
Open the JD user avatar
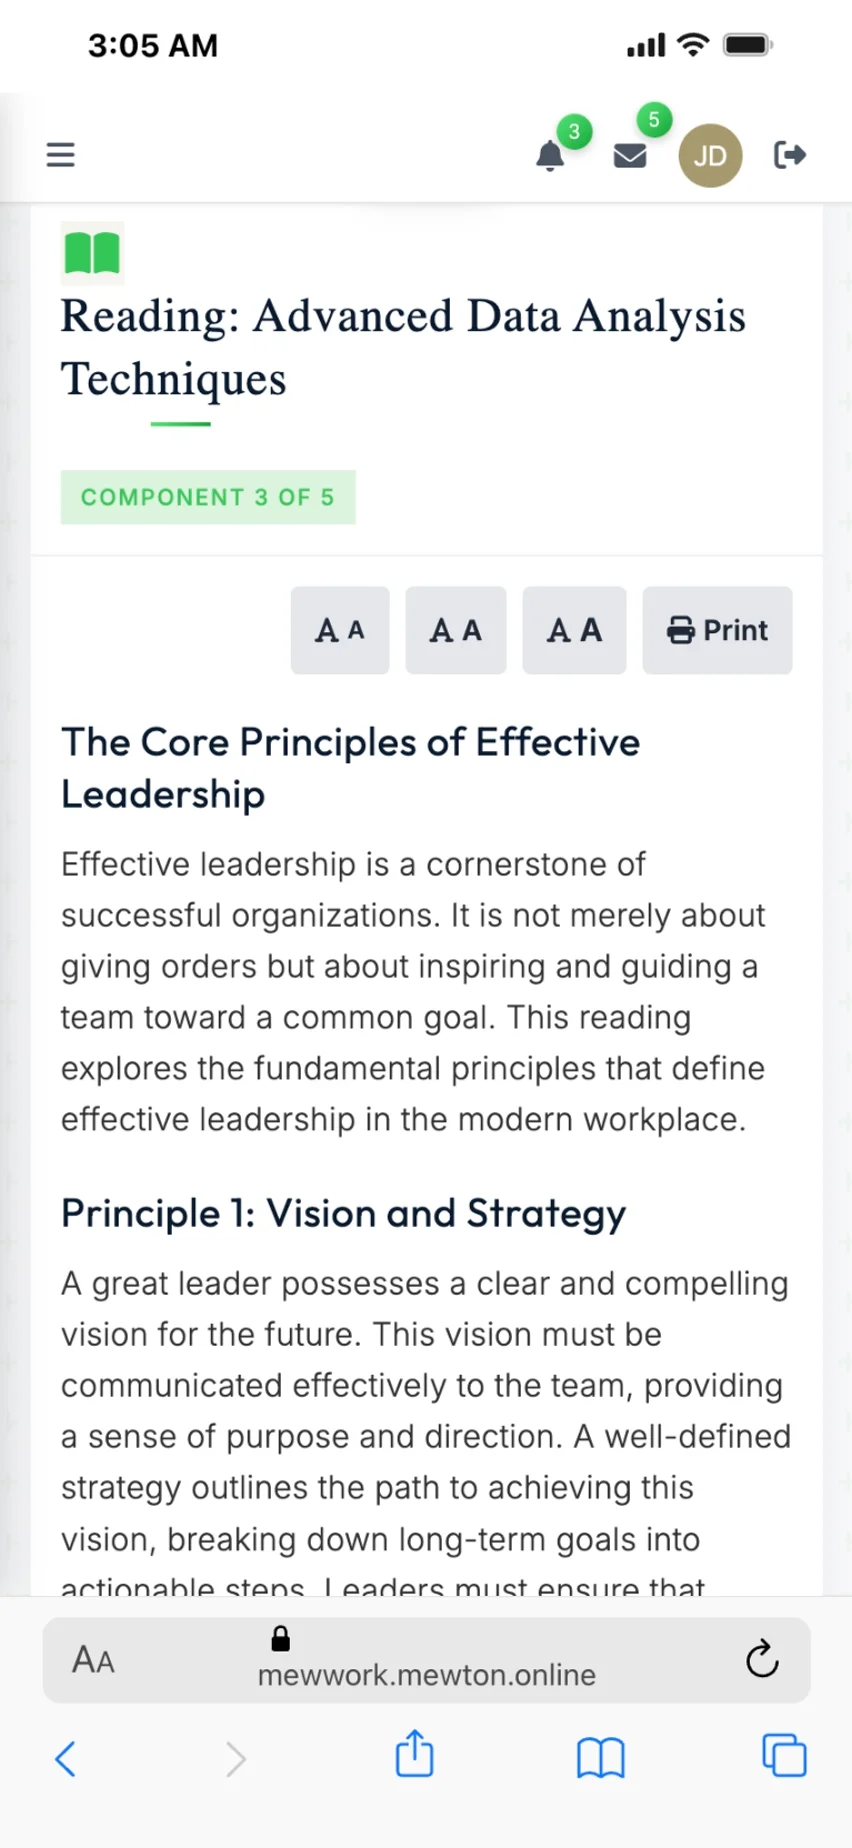(x=710, y=156)
